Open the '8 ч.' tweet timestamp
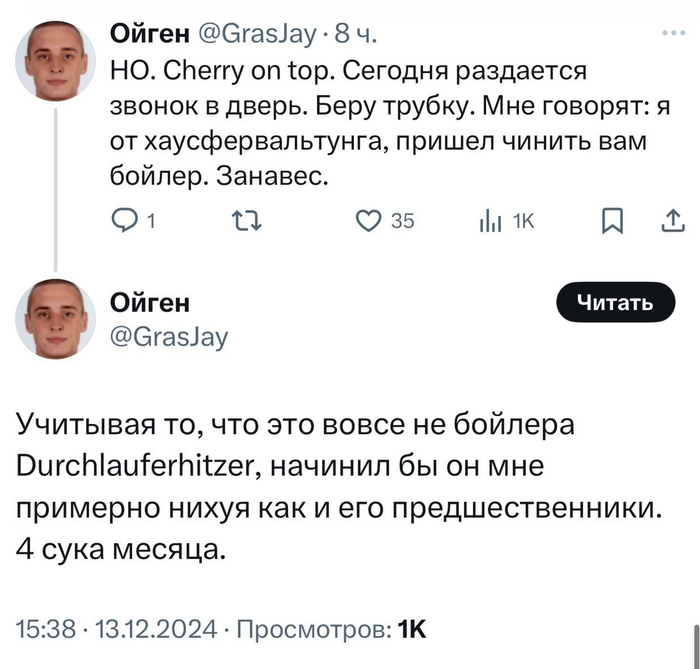700x669 pixels. (x=355, y=36)
